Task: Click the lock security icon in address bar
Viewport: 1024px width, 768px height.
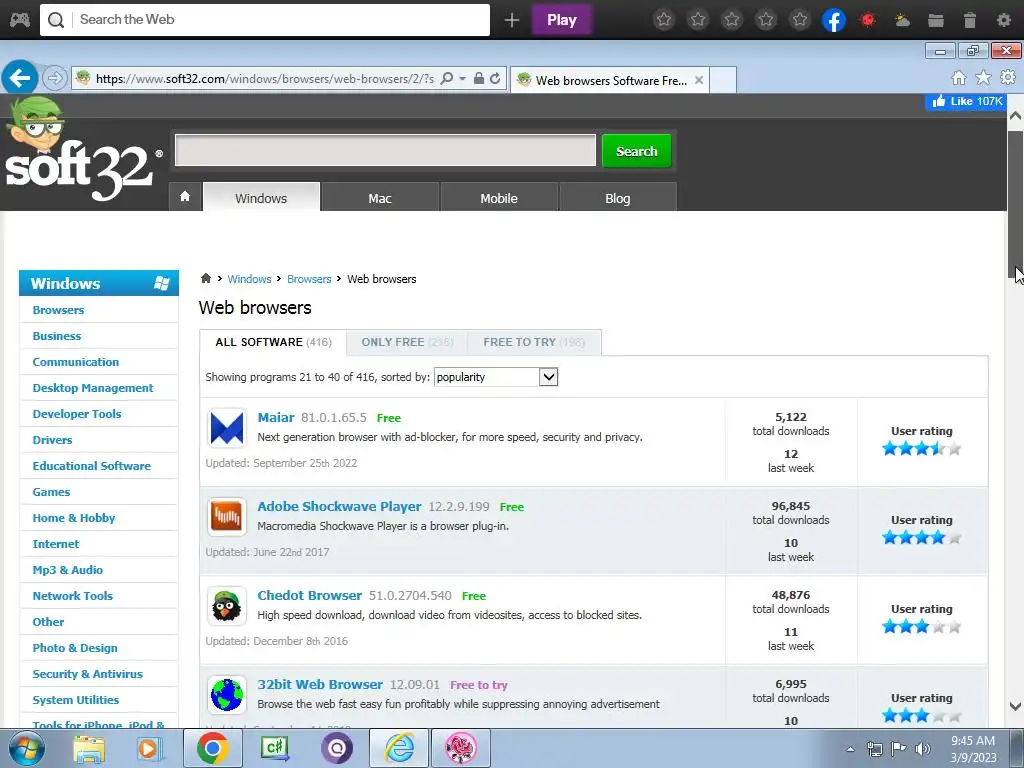Action: pyautogui.click(x=479, y=78)
